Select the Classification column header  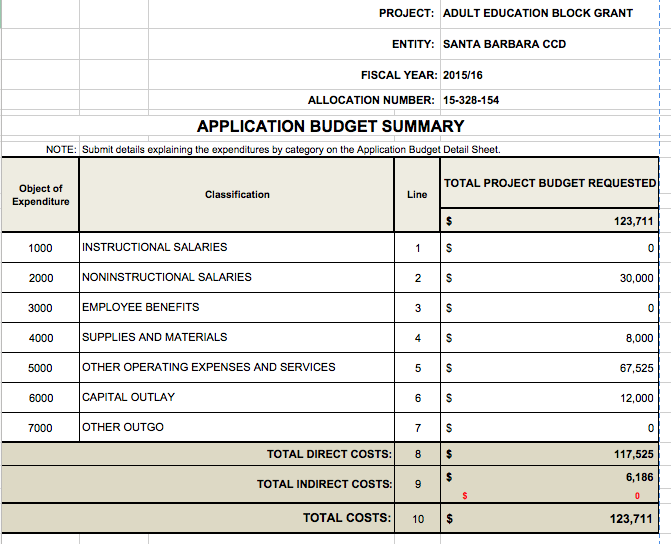coord(237,195)
